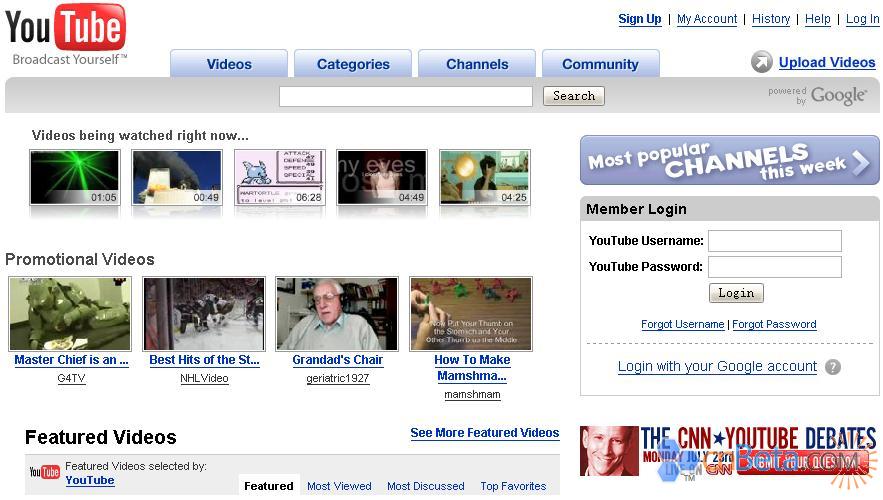This screenshot has height=500, width=883.
Task: Click the 'Best Hits of the St...' title link
Action: [204, 360]
